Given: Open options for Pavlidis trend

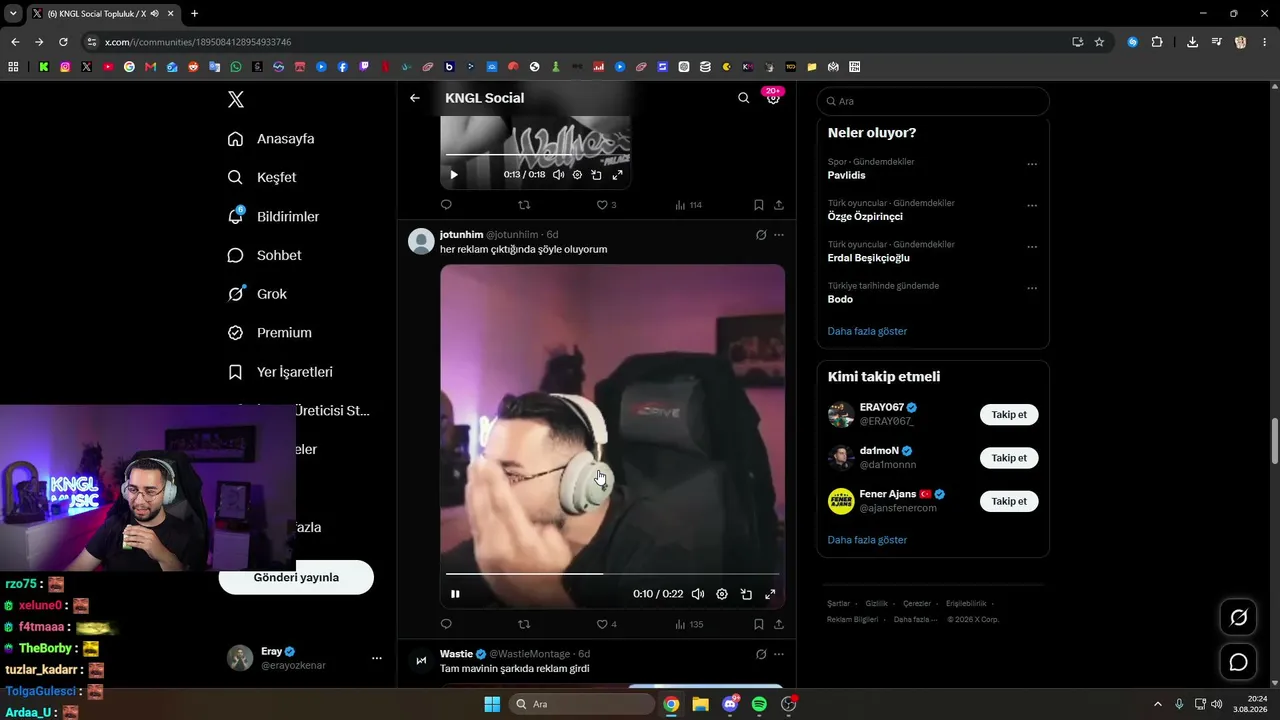Looking at the screenshot, I should [x=1032, y=164].
